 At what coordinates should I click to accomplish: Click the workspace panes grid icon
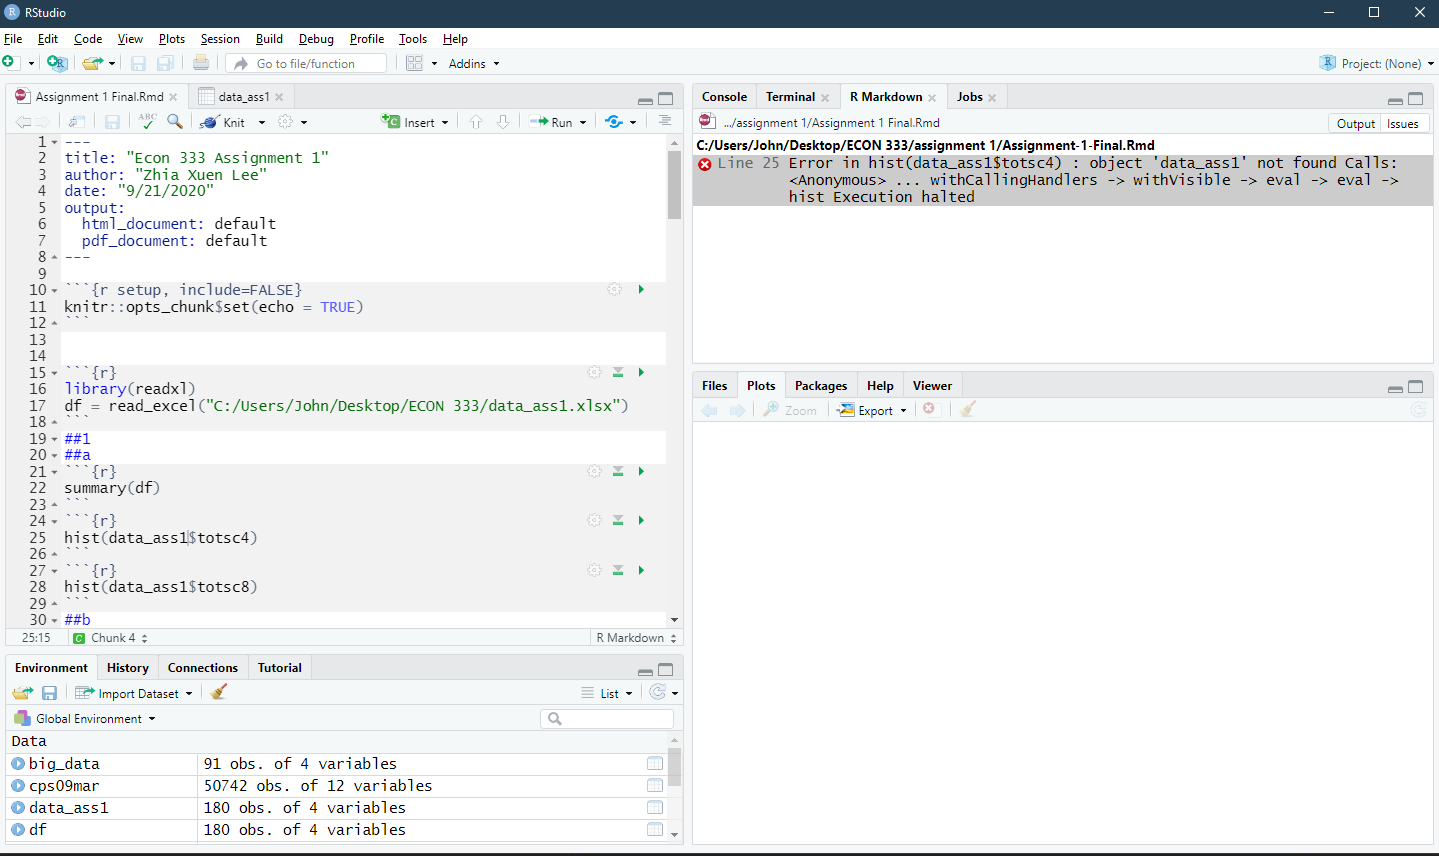coord(415,63)
